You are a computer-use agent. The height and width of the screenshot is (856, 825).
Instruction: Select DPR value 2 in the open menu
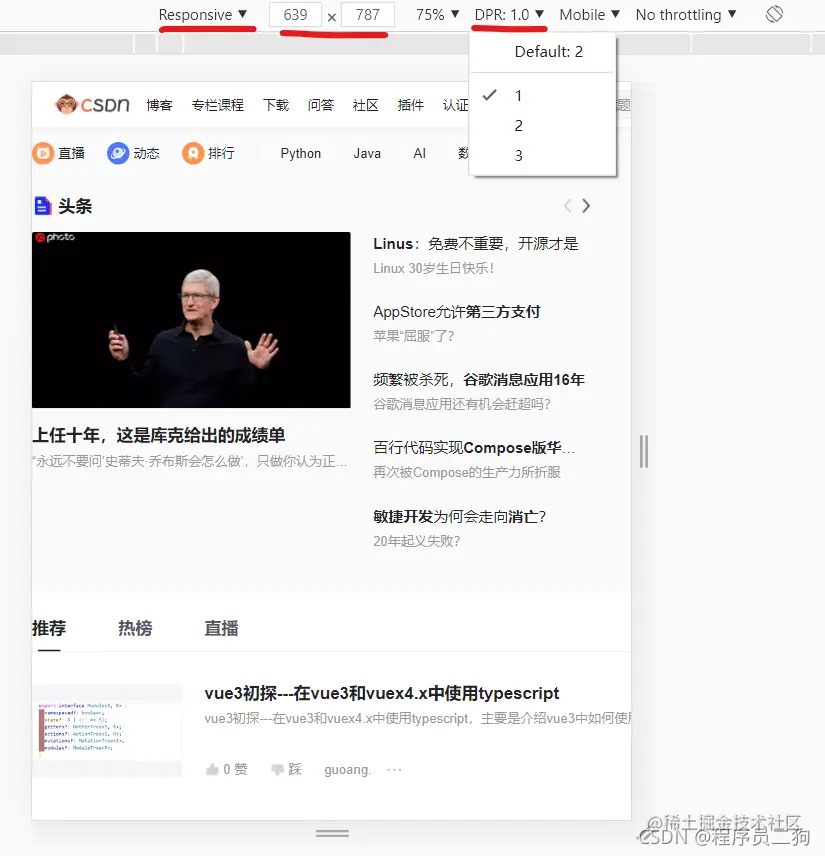(518, 125)
